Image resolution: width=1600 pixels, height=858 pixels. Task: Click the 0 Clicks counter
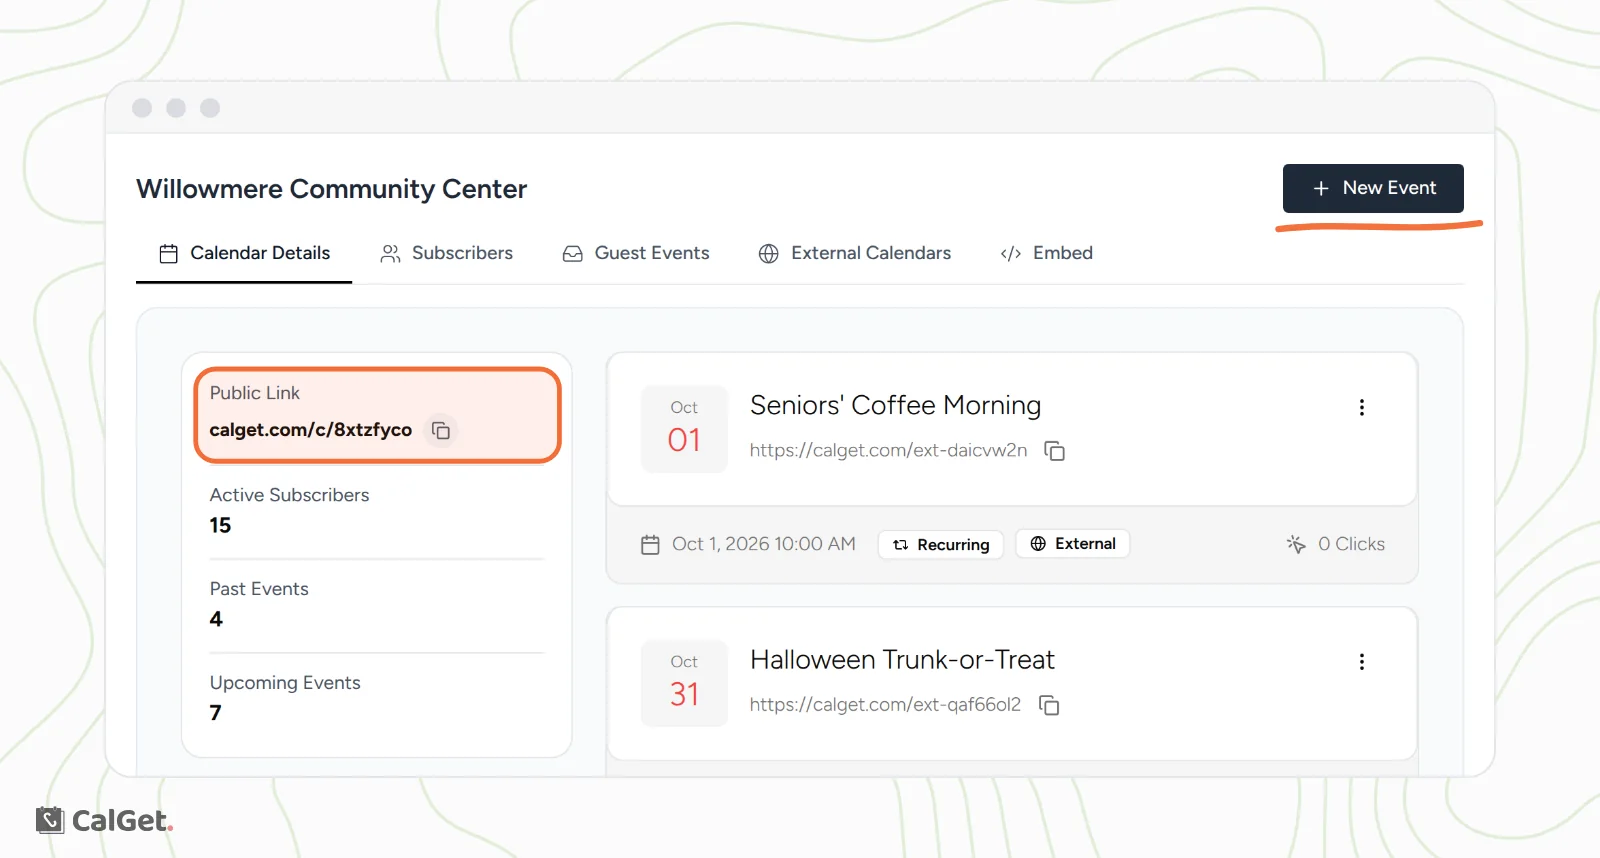[x=1351, y=544]
